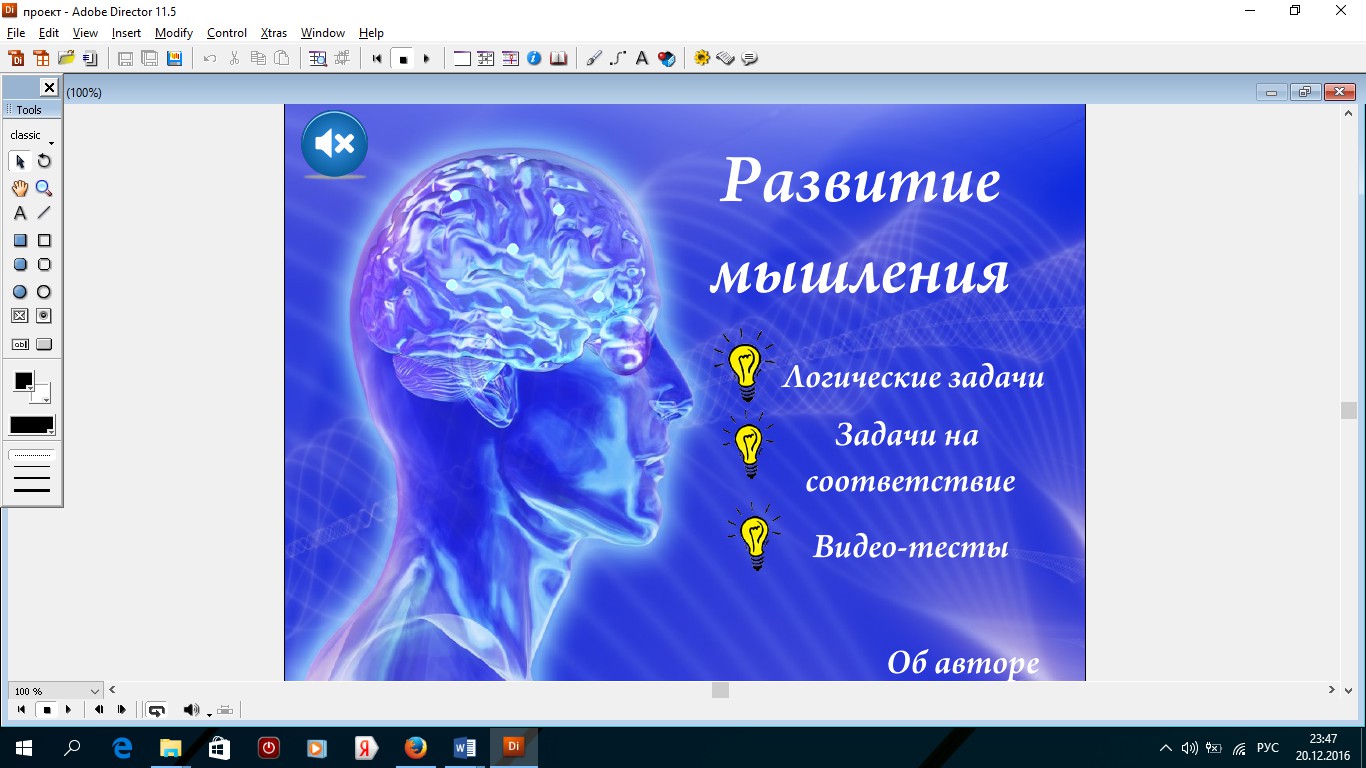Open Firefox from the taskbar
Viewport: 1366px width, 768px height.
click(416, 747)
